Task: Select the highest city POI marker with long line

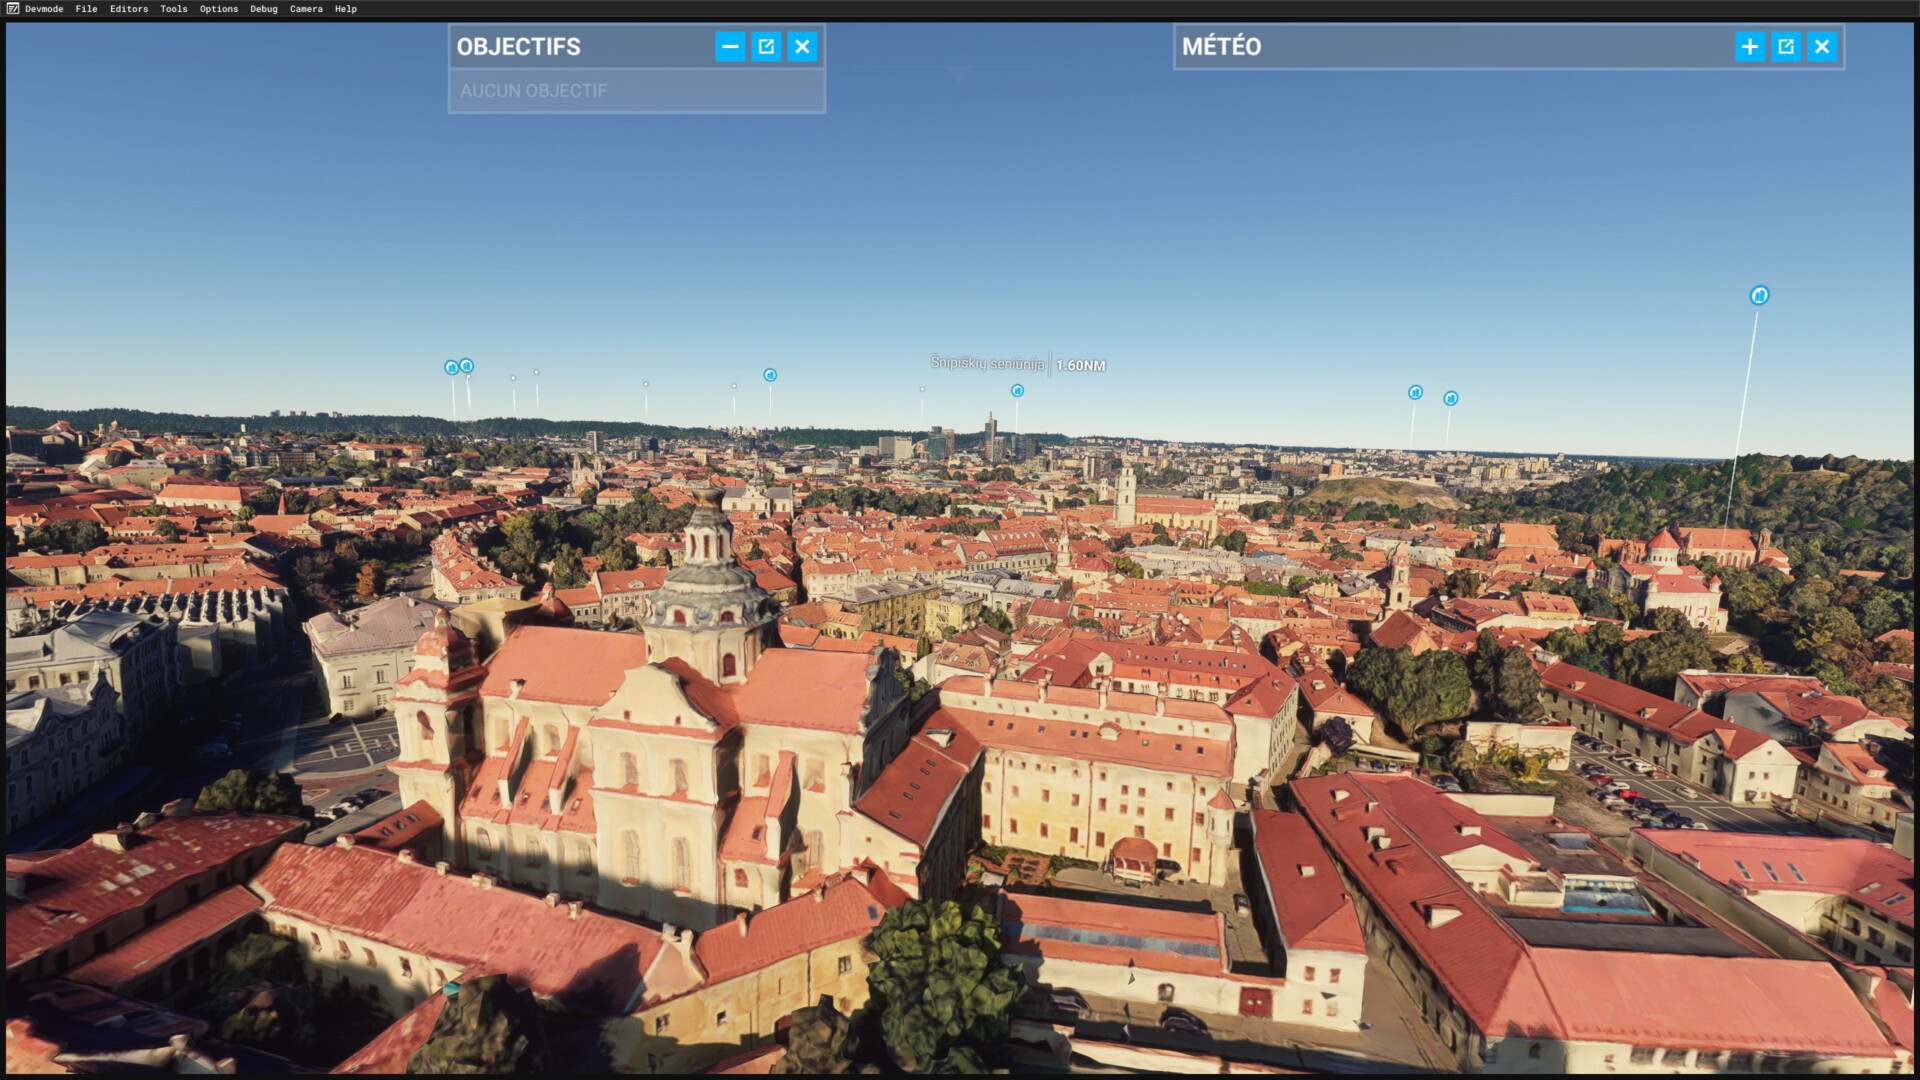Action: [x=1759, y=295]
